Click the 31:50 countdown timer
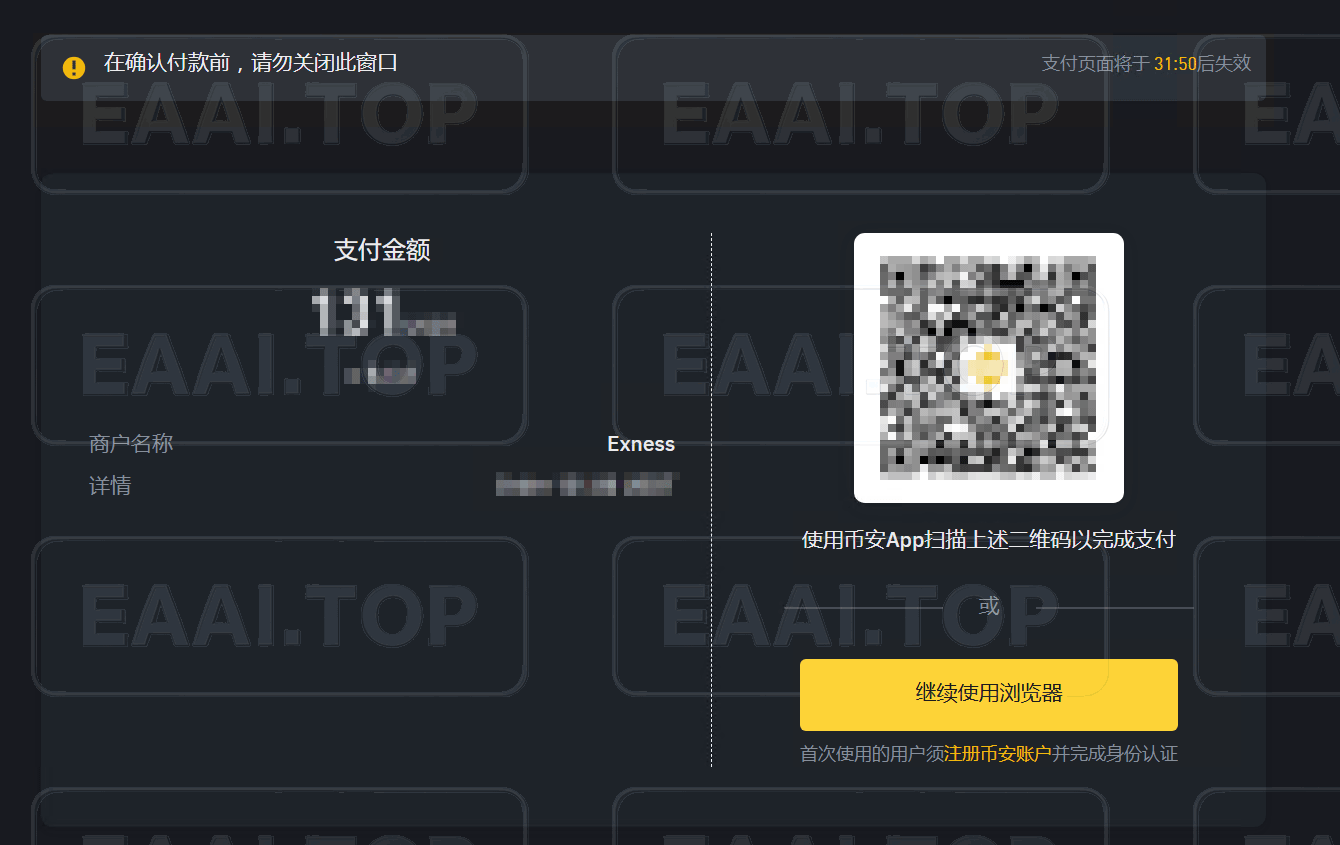Image resolution: width=1340 pixels, height=845 pixels. coord(1175,63)
